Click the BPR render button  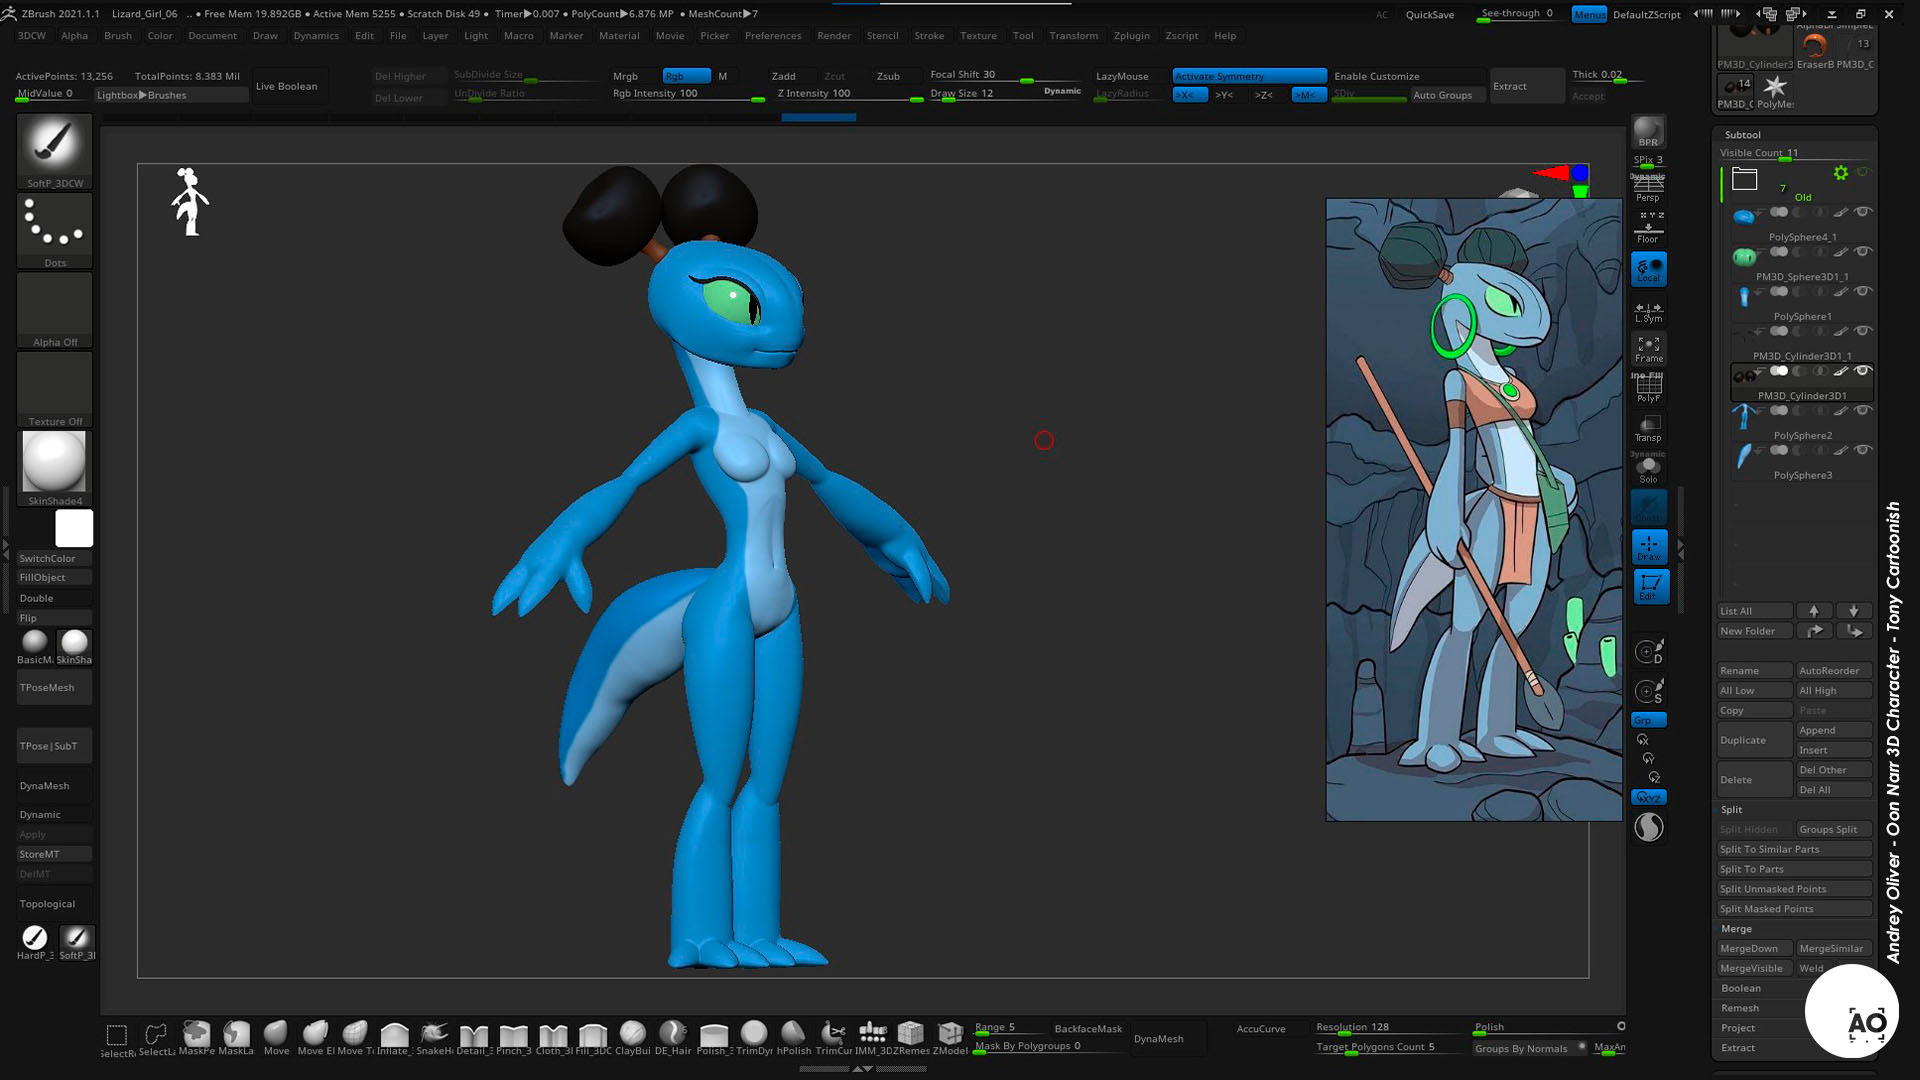[1648, 132]
